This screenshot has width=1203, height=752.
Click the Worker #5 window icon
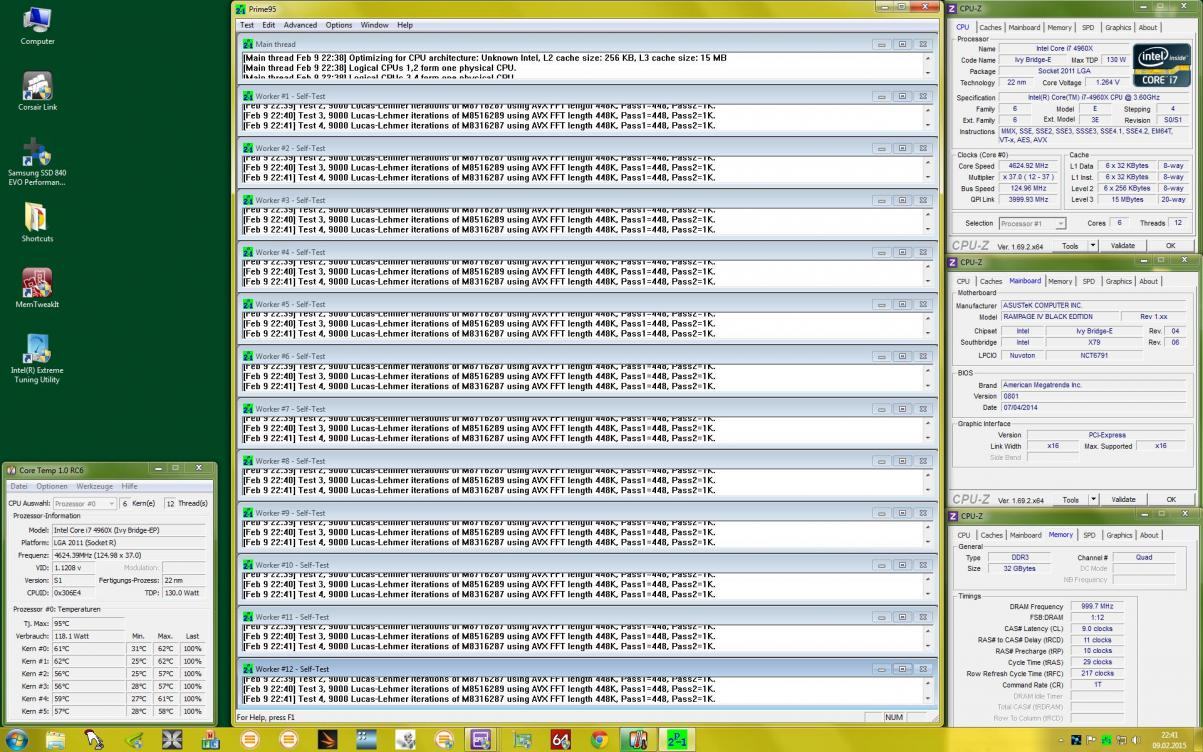point(248,304)
